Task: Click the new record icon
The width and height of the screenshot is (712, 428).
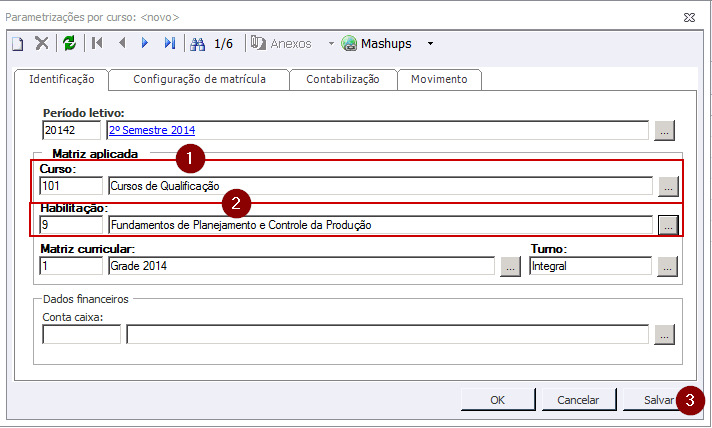Action: coord(17,43)
